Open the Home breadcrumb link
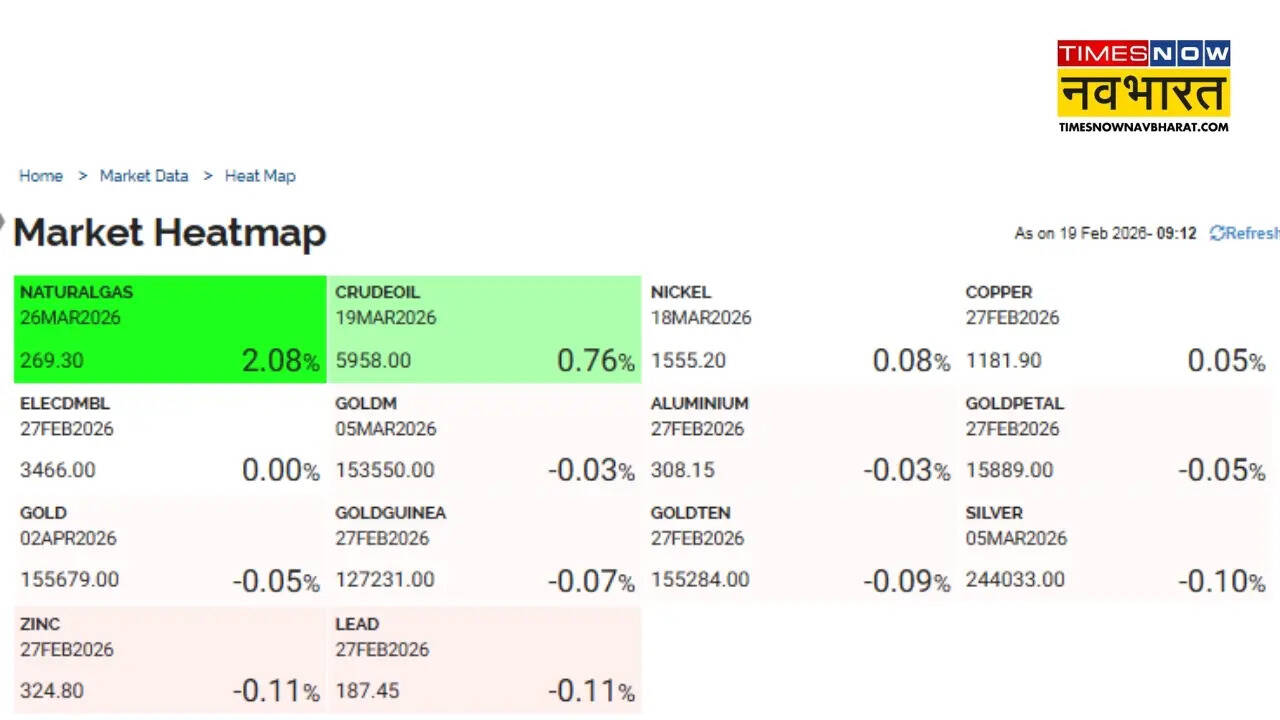The image size is (1280, 720). 41,176
